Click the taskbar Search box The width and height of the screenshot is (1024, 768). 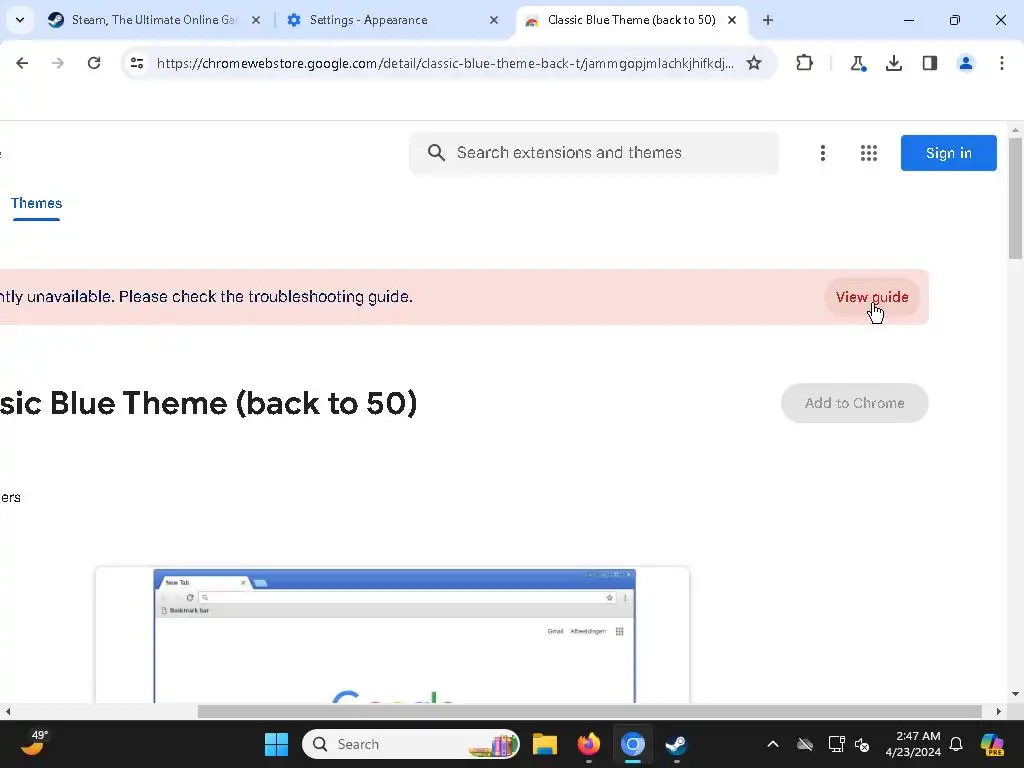tap(411, 744)
